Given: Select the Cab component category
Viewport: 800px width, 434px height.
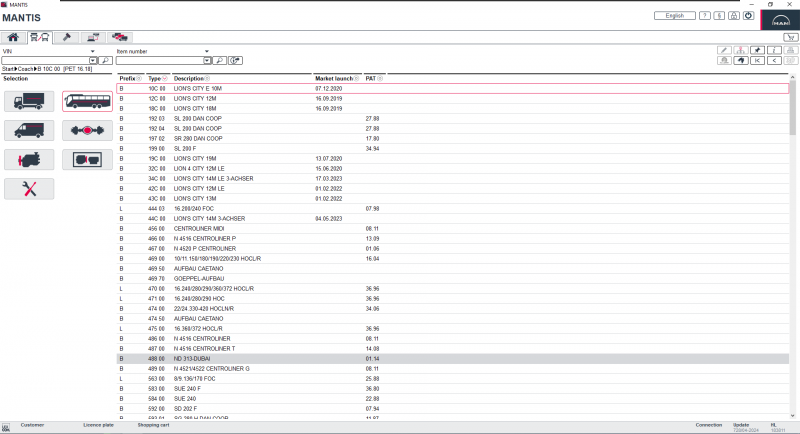Looking at the screenshot, I should pos(87,160).
